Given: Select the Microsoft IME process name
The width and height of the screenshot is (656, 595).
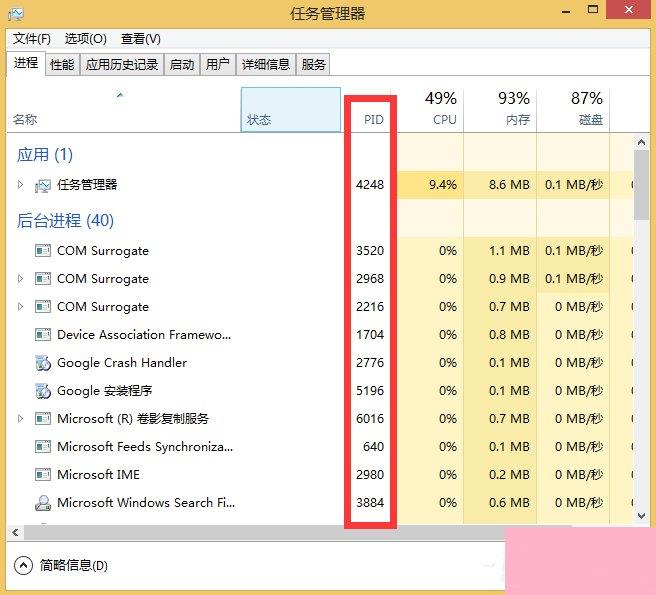Looking at the screenshot, I should (x=98, y=474).
